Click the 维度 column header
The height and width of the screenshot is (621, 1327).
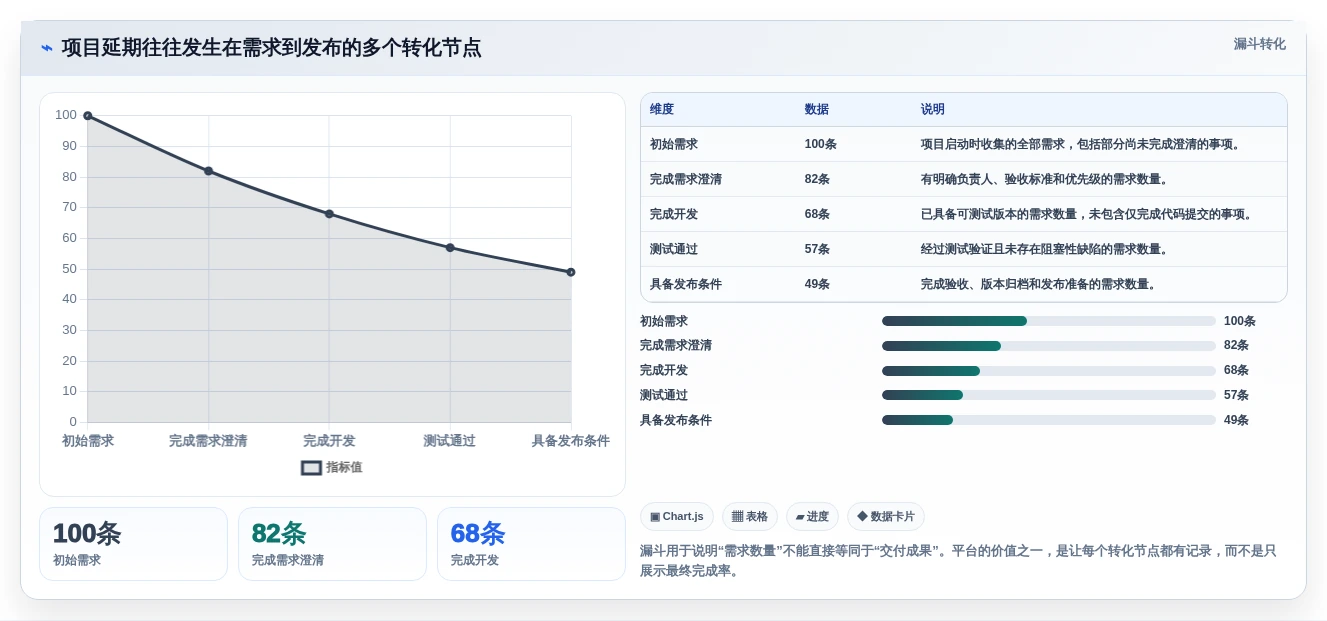coord(662,109)
